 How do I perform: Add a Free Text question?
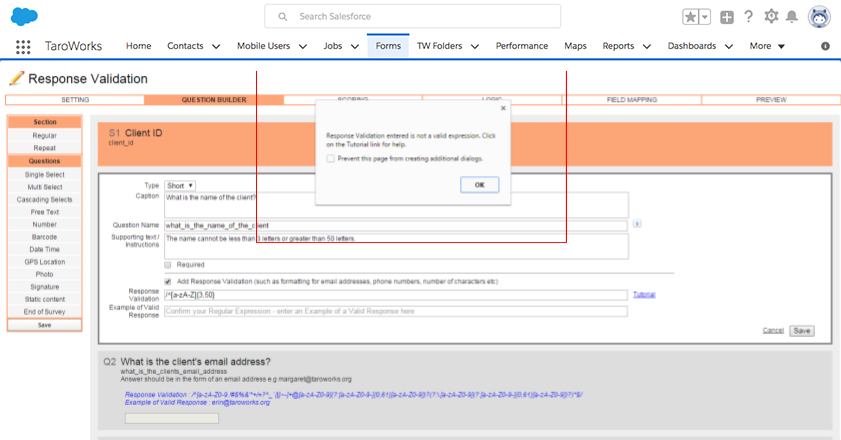(x=45, y=212)
